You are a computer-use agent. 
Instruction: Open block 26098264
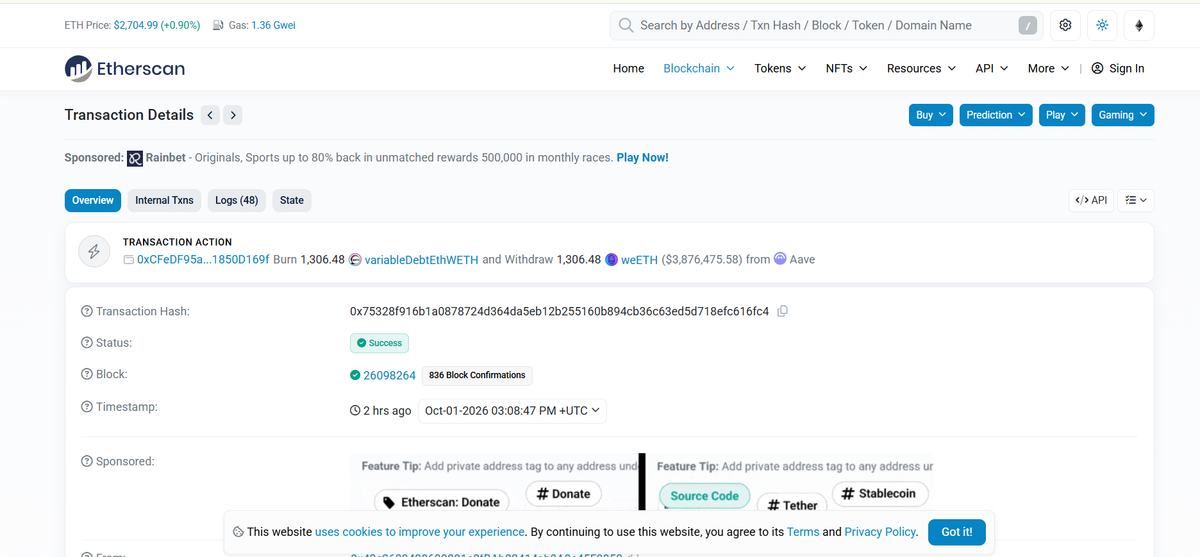pyautogui.click(x=389, y=375)
